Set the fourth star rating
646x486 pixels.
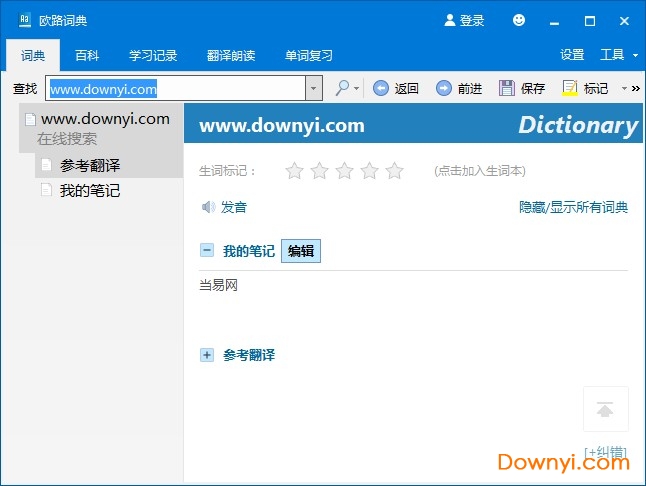(370, 171)
